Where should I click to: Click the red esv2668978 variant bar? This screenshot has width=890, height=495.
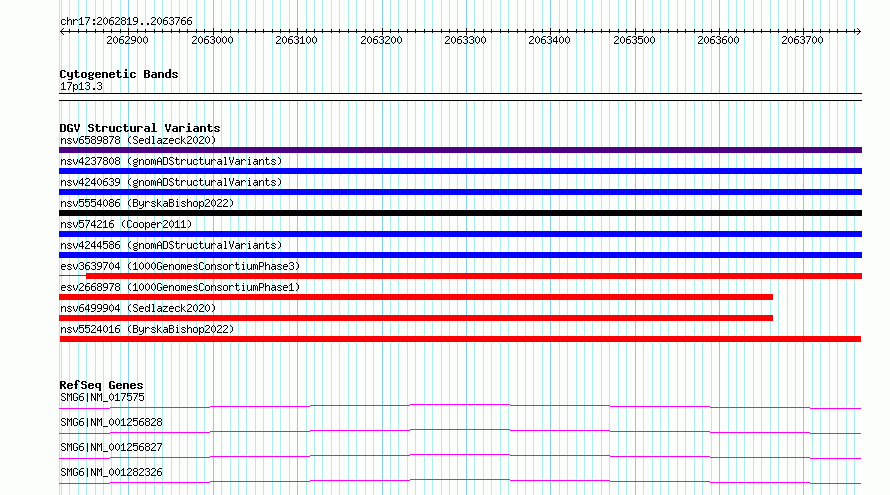[416, 297]
